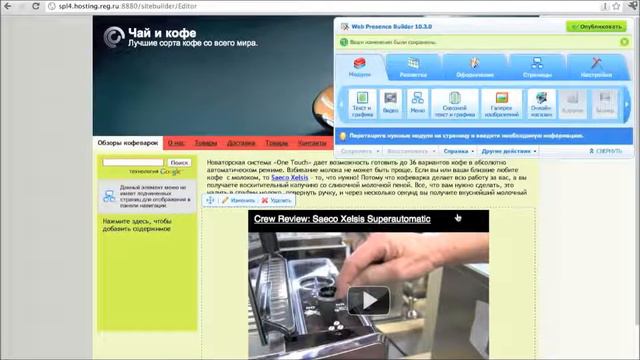Select the Текст и графика module icon

click(x=362, y=104)
